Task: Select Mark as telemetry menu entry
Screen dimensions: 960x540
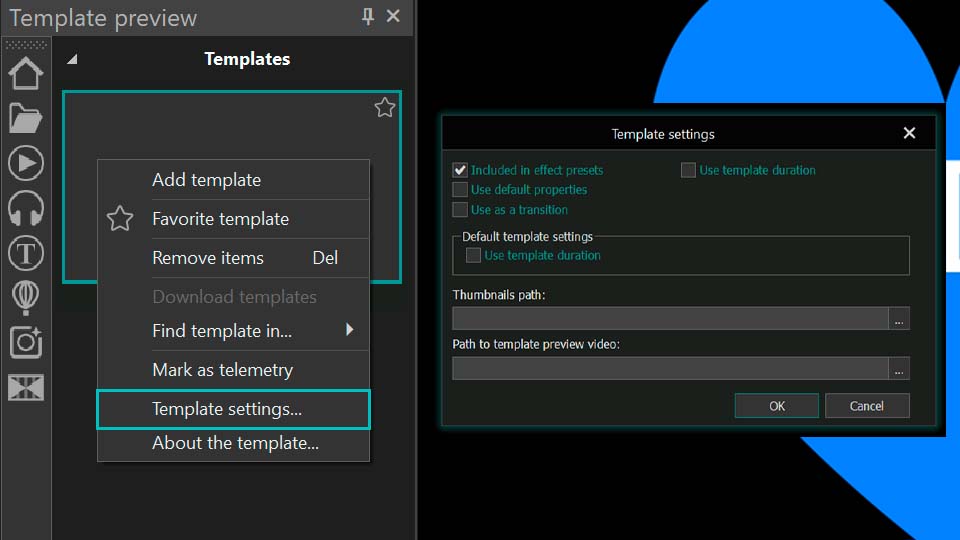Action: pyautogui.click(x=233, y=370)
